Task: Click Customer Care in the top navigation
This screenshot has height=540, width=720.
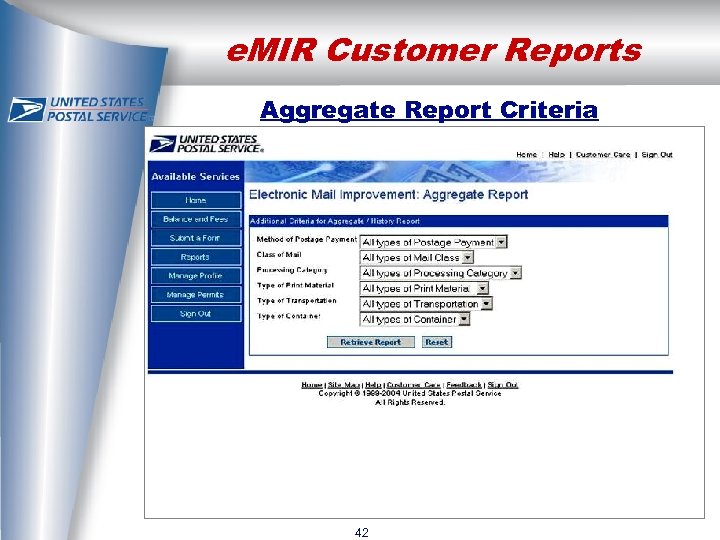Action: click(x=603, y=155)
